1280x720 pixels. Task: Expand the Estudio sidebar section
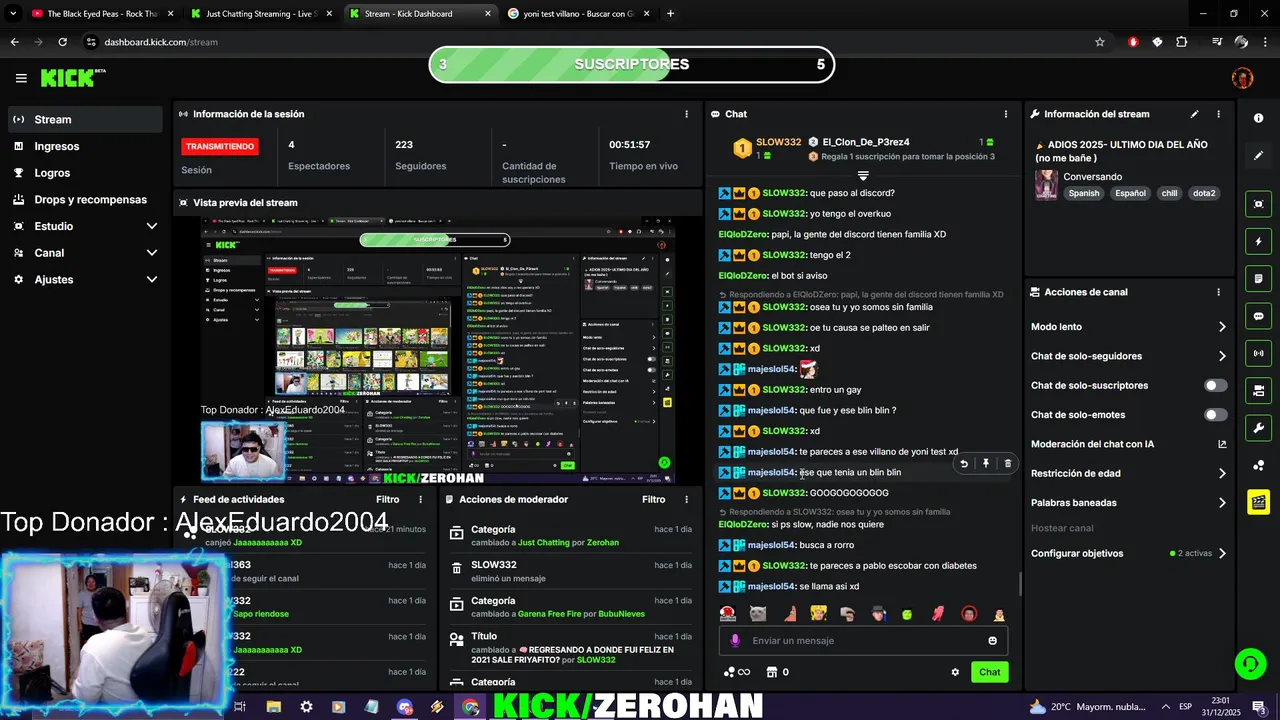(85, 226)
